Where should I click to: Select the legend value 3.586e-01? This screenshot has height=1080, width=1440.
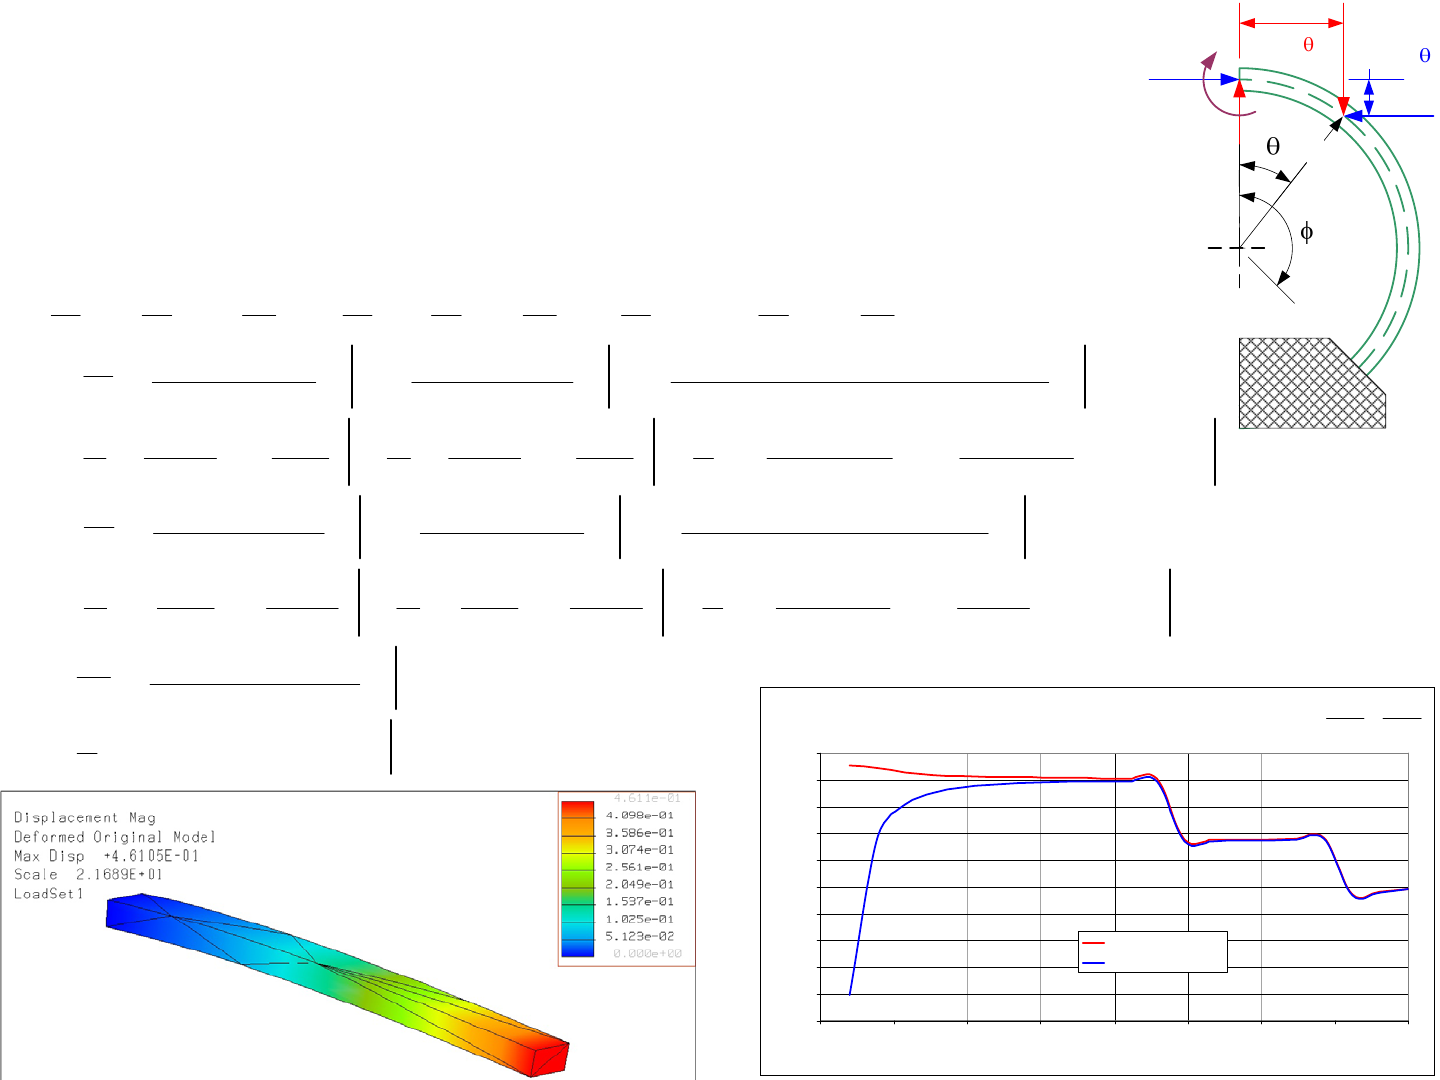[x=640, y=832]
